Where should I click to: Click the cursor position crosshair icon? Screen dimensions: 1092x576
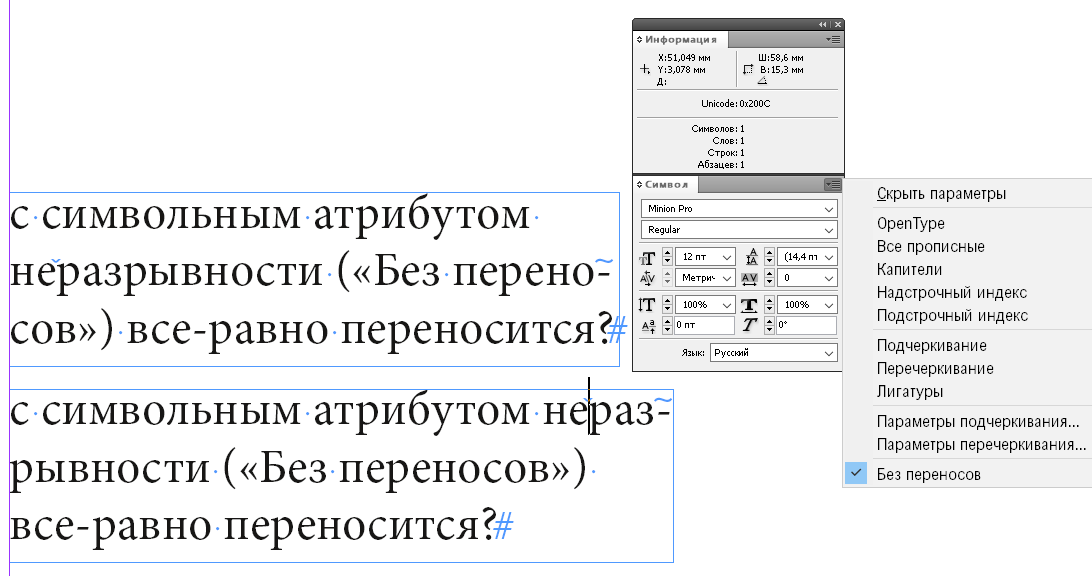tap(645, 70)
